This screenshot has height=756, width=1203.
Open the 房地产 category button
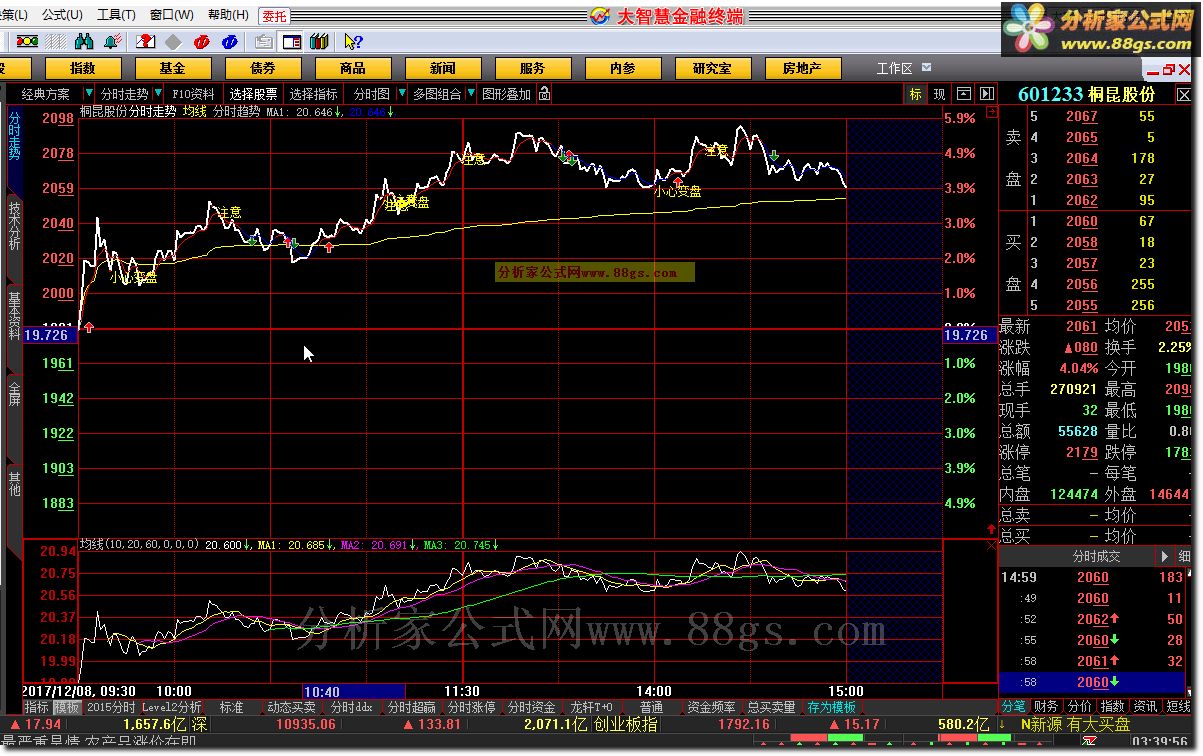coord(802,68)
